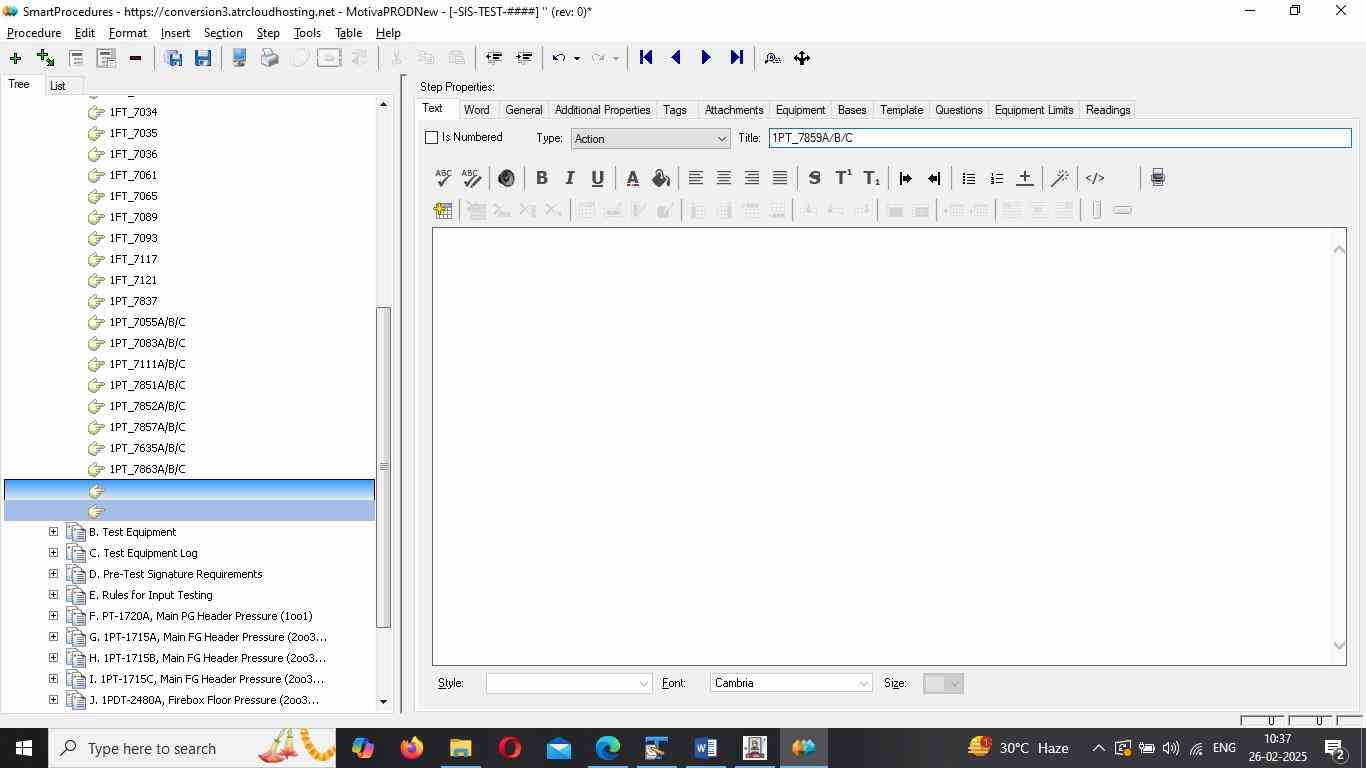This screenshot has height=768, width=1366.
Task: Click the Title input field
Action: [1060, 138]
